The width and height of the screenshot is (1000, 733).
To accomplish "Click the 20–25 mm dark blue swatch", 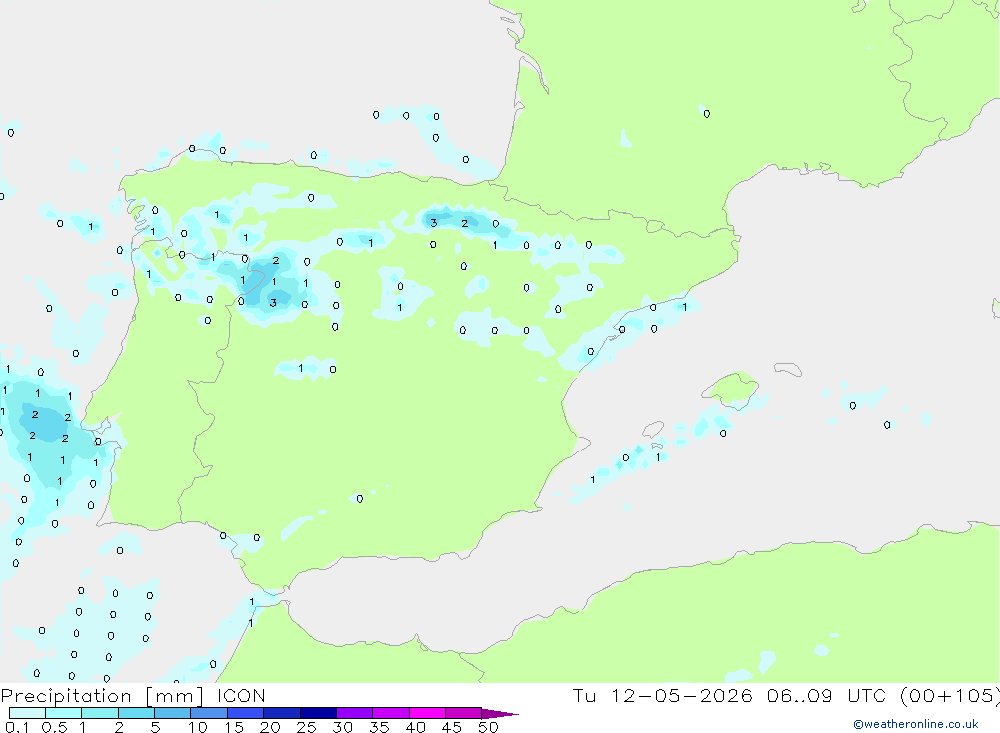I will (281, 713).
